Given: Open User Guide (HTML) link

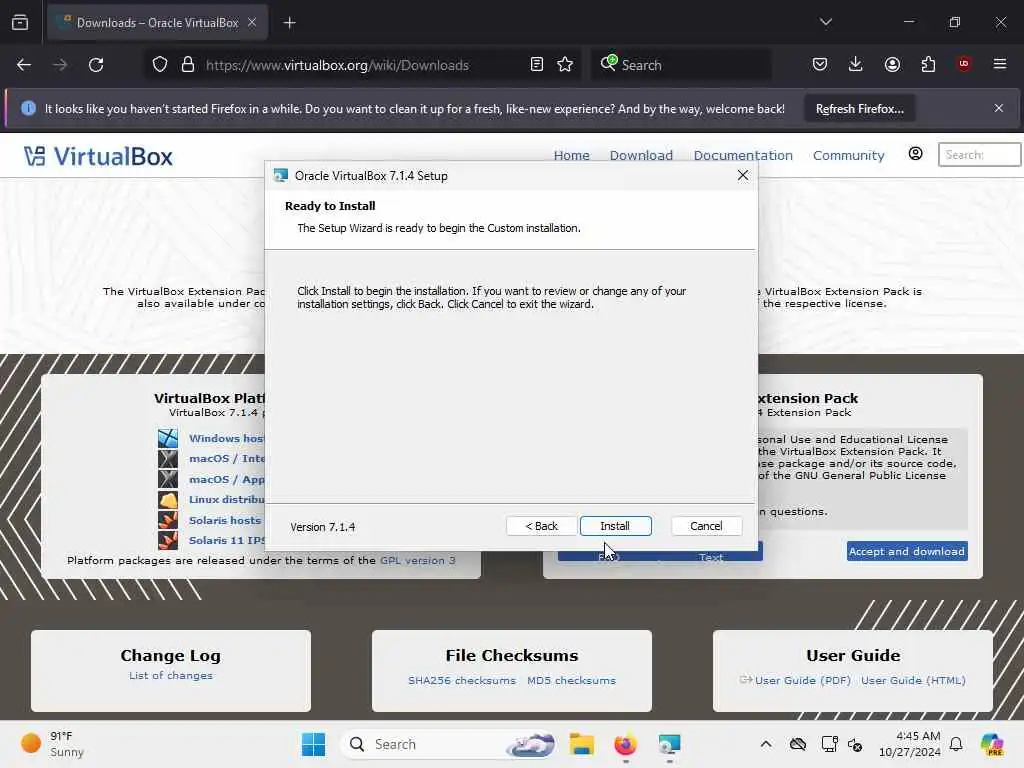Looking at the screenshot, I should pyautogui.click(x=913, y=680).
